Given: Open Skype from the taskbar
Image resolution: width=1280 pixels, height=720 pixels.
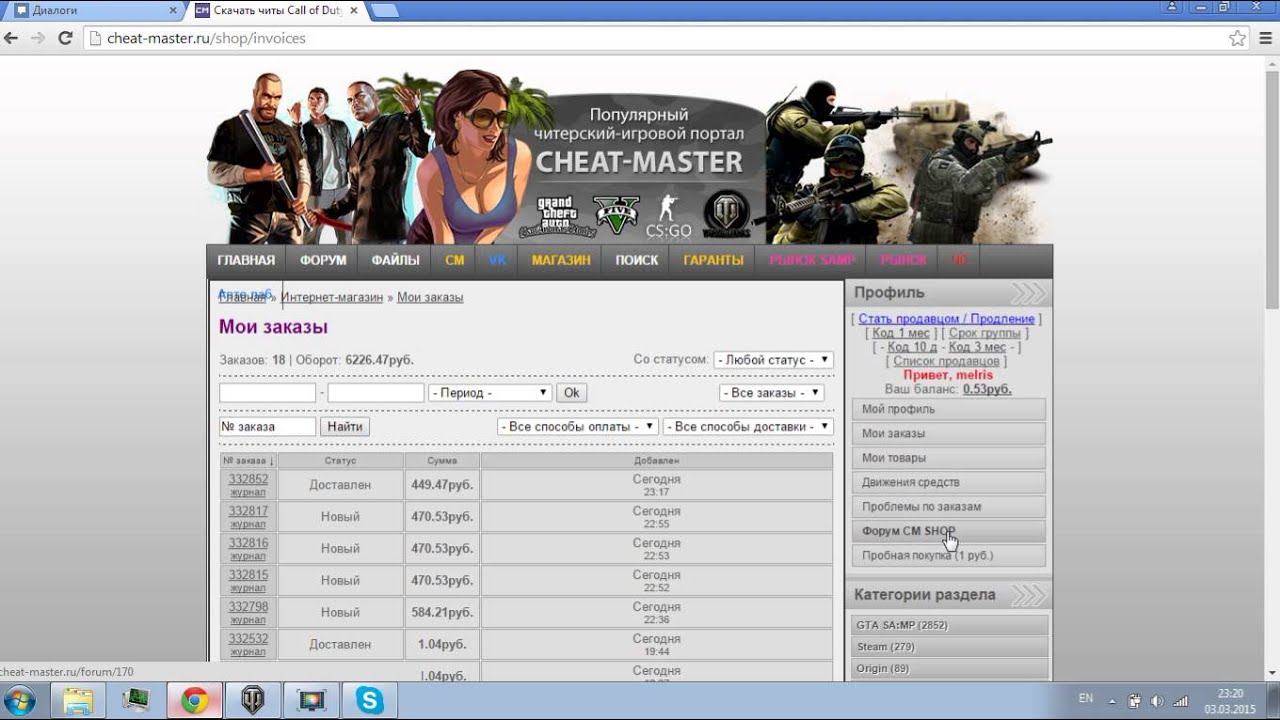Looking at the screenshot, I should tap(370, 700).
